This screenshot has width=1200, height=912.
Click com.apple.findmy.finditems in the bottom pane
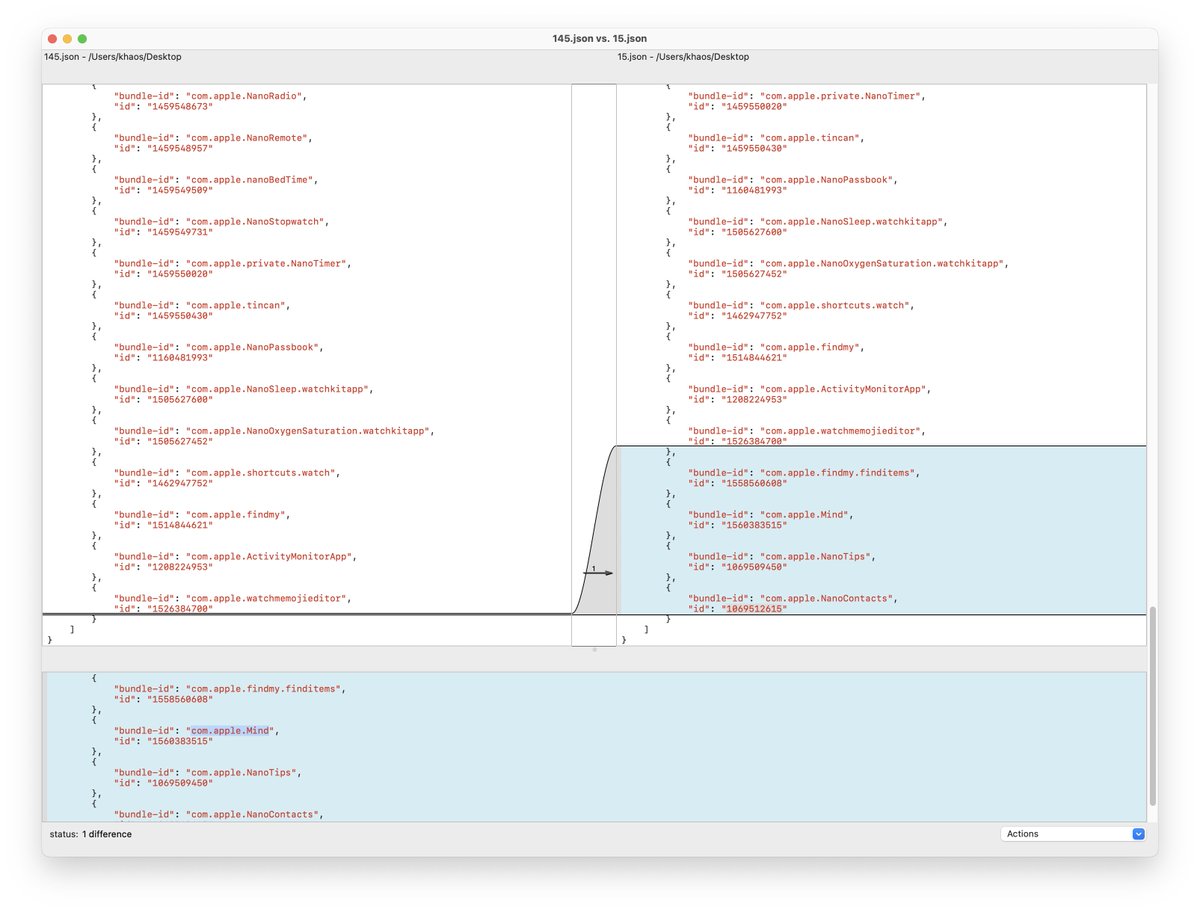(x=265, y=690)
